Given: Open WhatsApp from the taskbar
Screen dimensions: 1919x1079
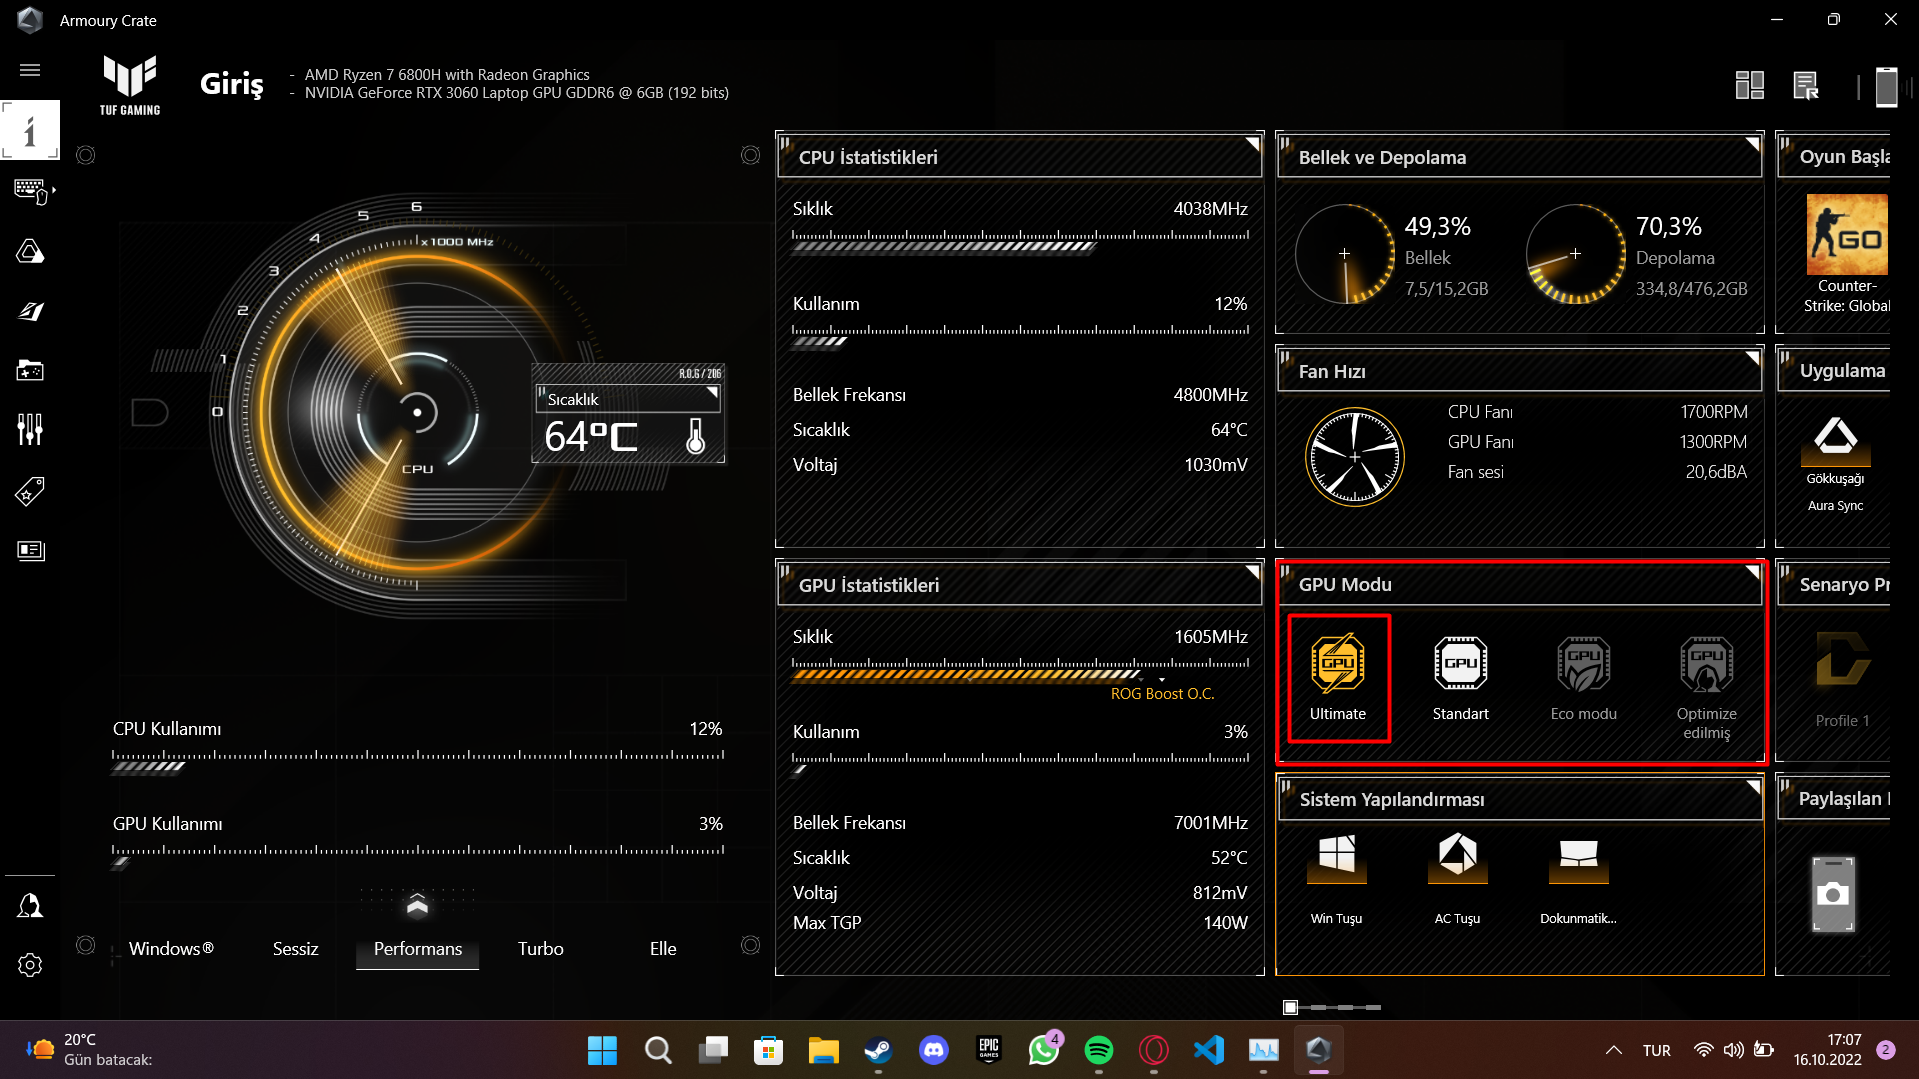Looking at the screenshot, I should [x=1044, y=1050].
